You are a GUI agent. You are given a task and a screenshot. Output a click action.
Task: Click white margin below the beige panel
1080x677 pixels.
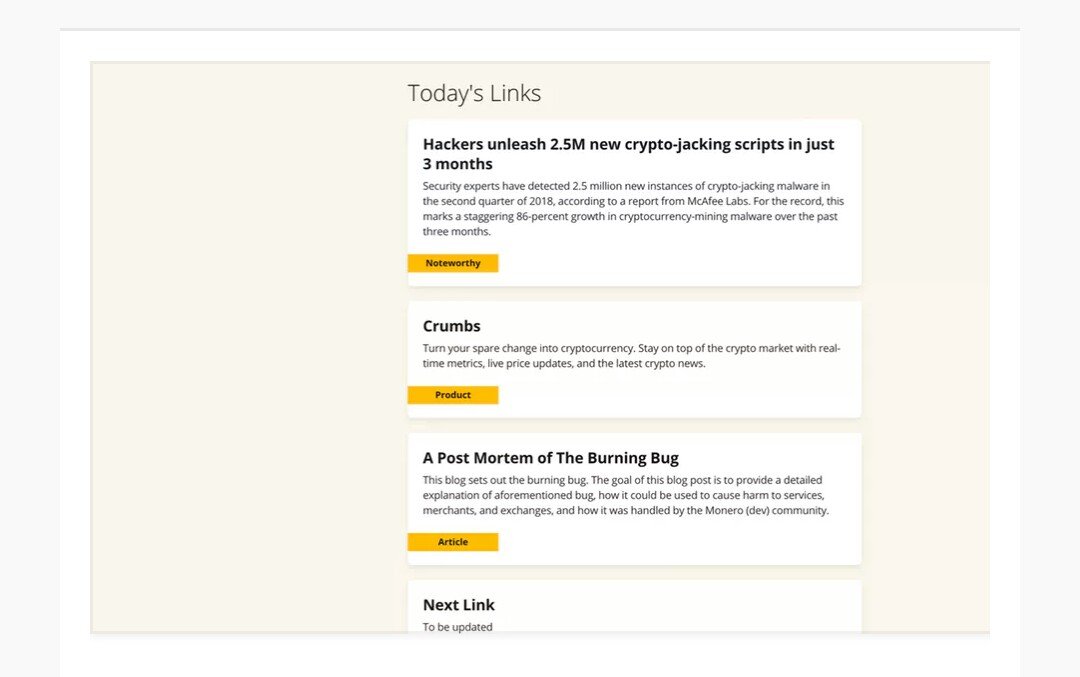click(x=540, y=656)
